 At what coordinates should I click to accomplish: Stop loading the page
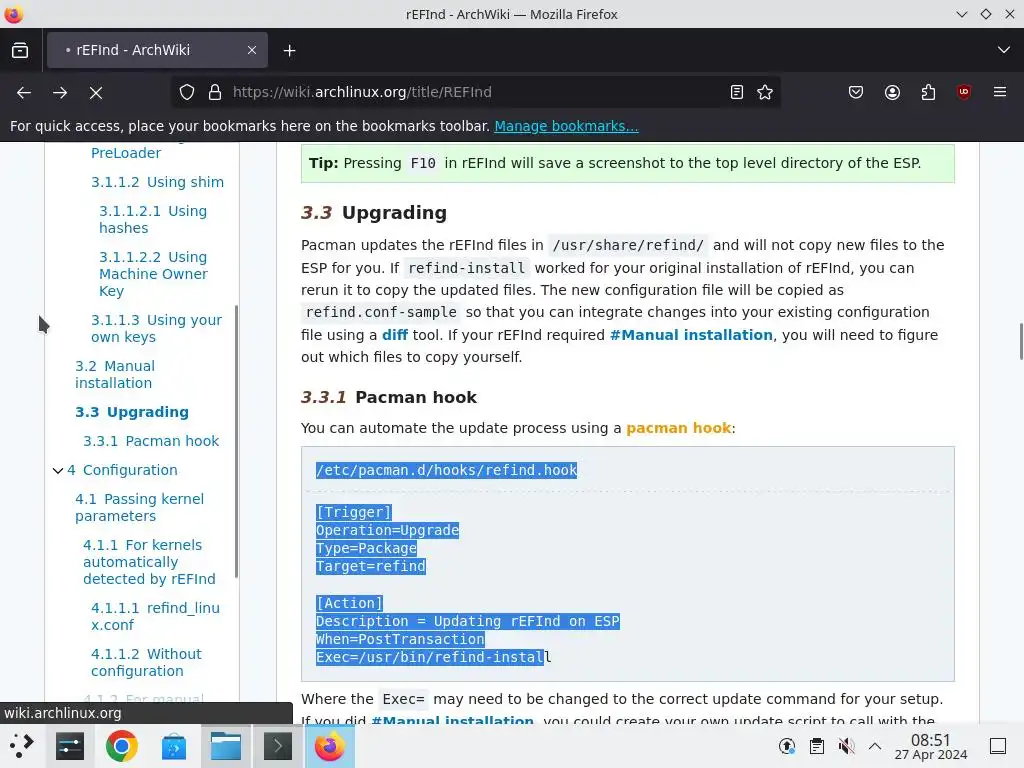(96, 93)
